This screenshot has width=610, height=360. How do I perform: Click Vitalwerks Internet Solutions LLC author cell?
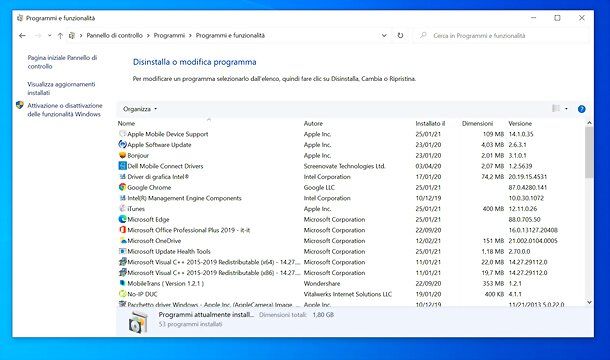pos(348,294)
